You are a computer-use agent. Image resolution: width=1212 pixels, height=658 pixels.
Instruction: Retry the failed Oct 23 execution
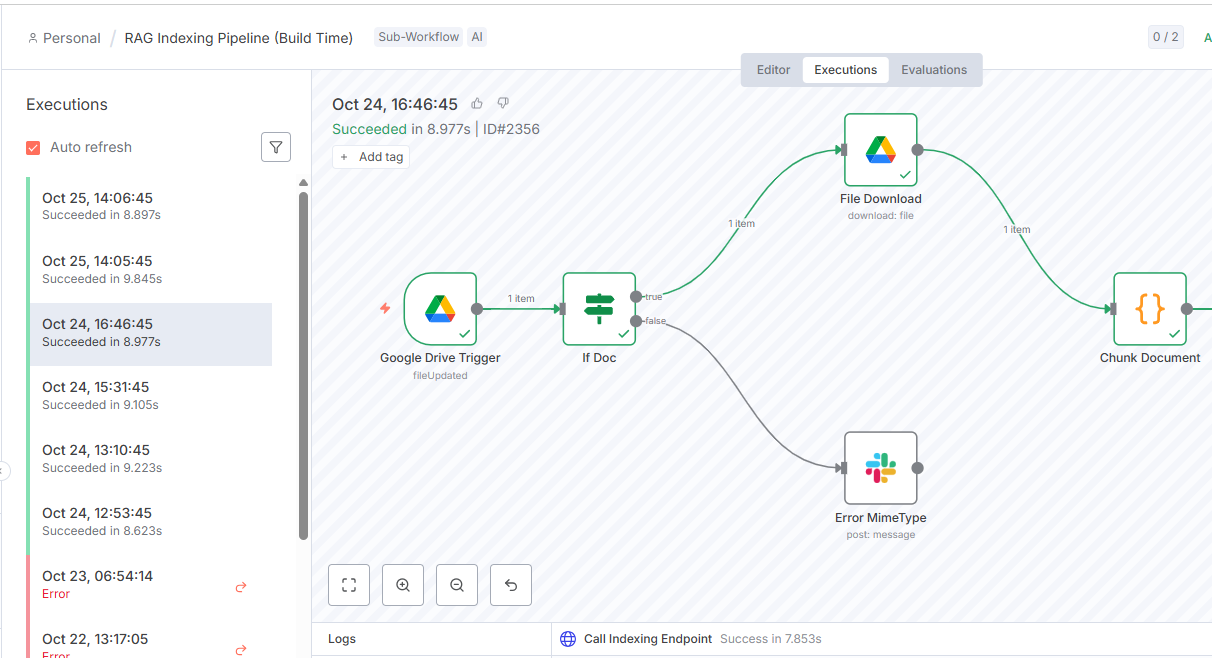pyautogui.click(x=240, y=587)
